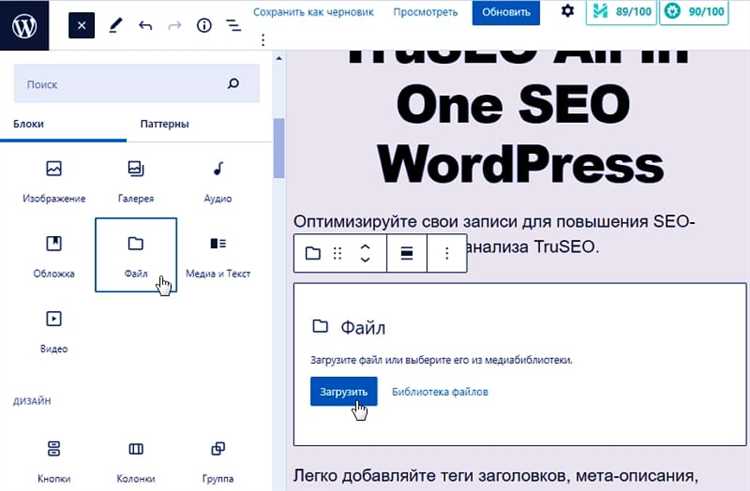Focus the Поиск block search field
The height and width of the screenshot is (491, 750).
point(137,84)
